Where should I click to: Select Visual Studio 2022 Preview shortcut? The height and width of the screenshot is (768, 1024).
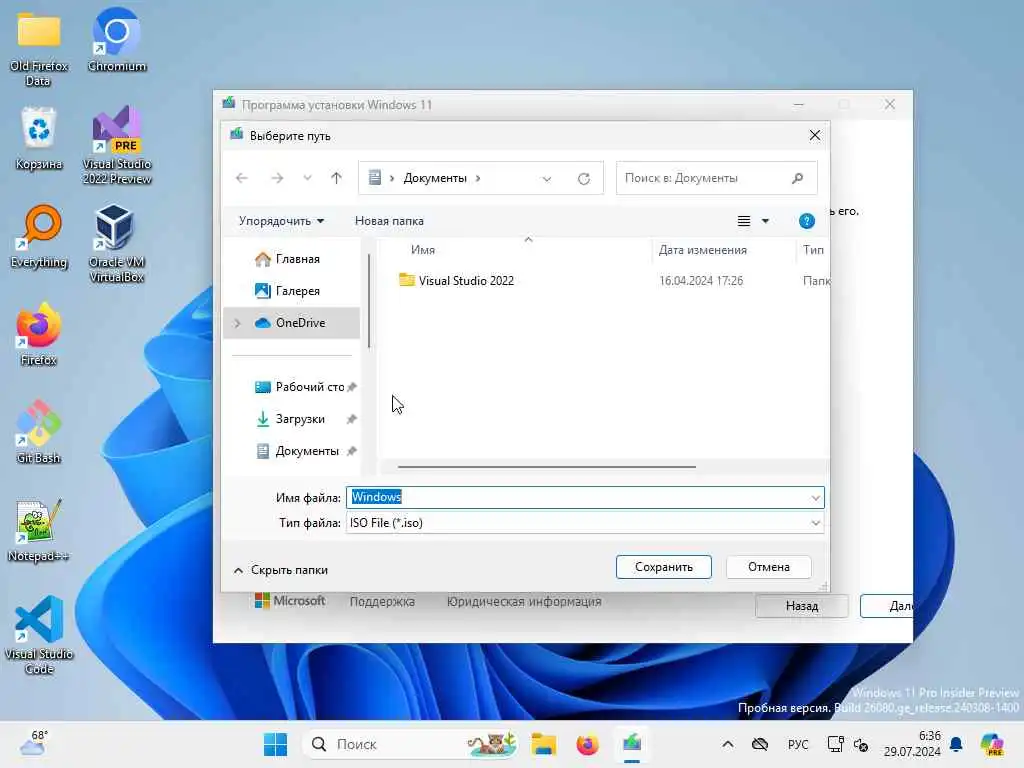[x=117, y=145]
